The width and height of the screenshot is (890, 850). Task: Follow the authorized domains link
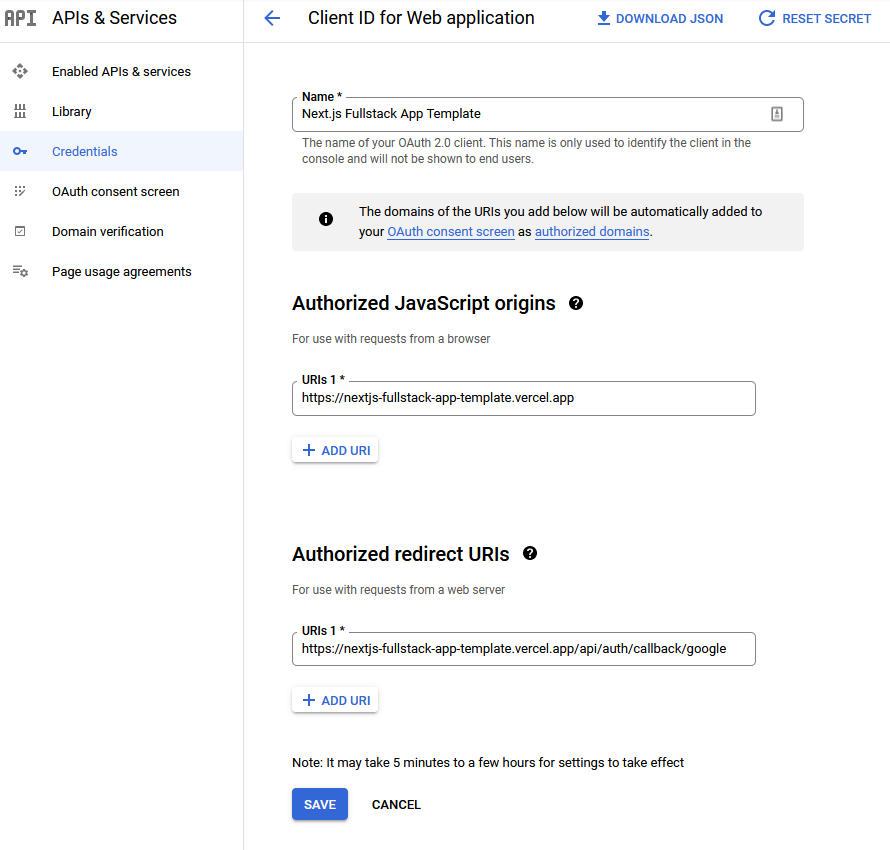click(592, 232)
